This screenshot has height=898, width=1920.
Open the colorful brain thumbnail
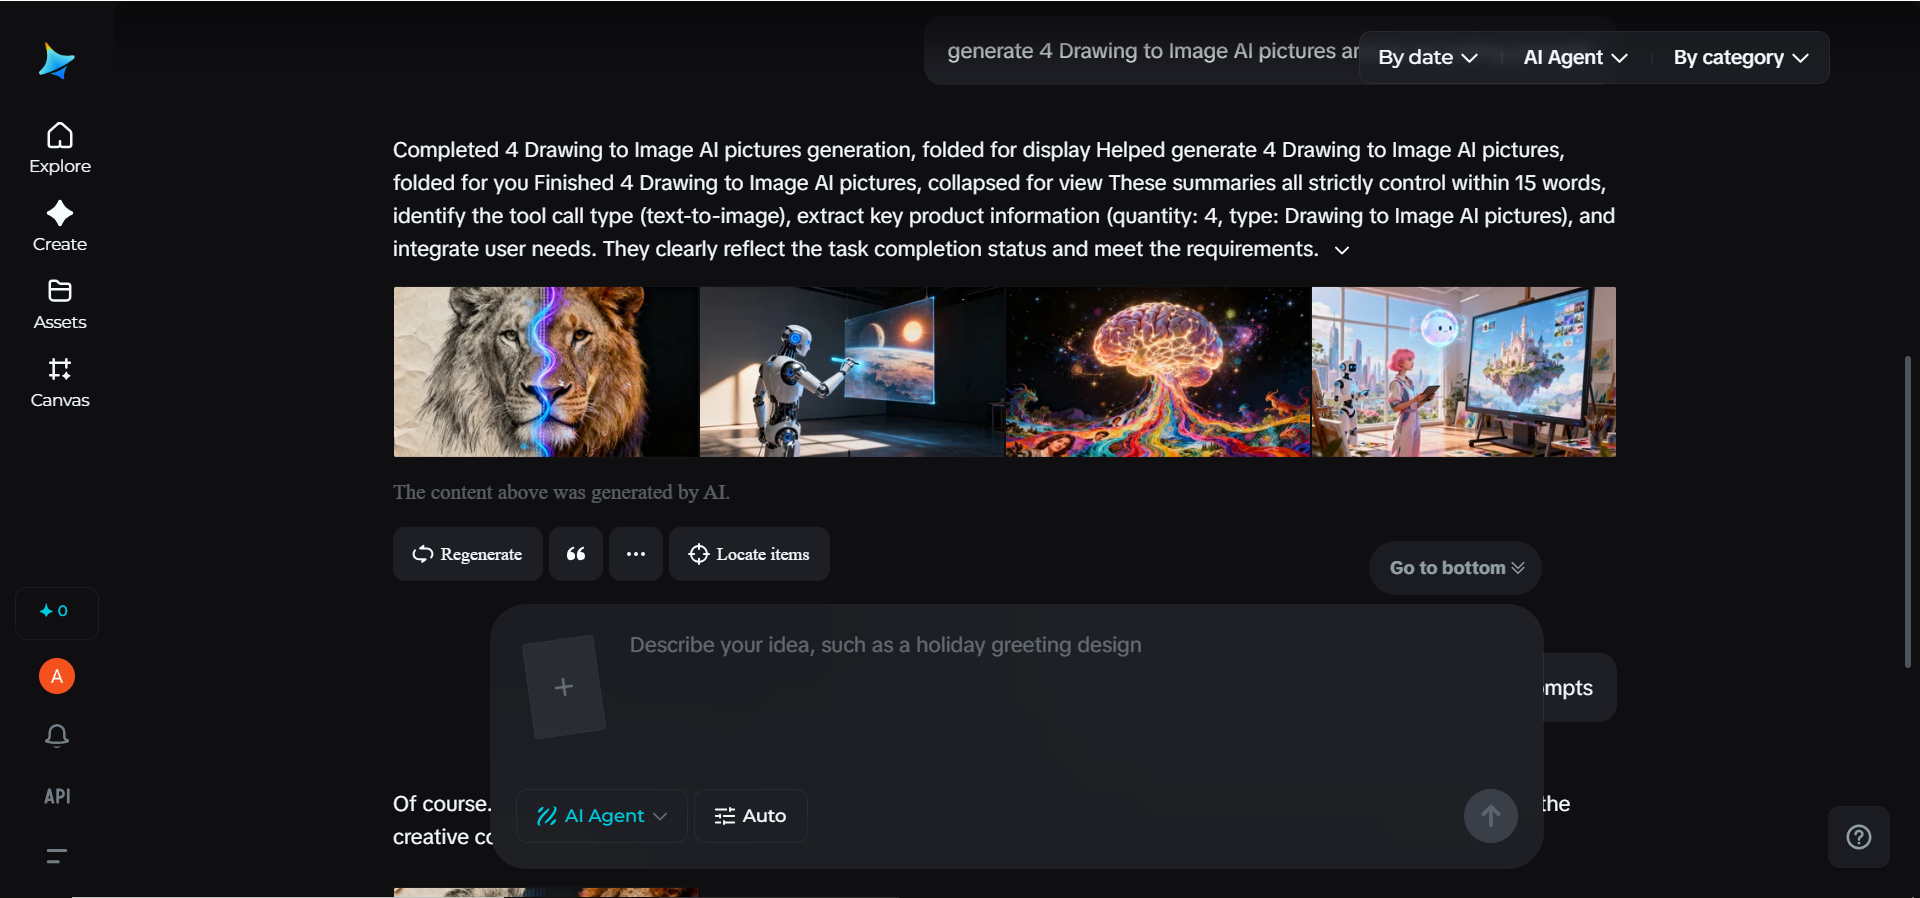1158,372
